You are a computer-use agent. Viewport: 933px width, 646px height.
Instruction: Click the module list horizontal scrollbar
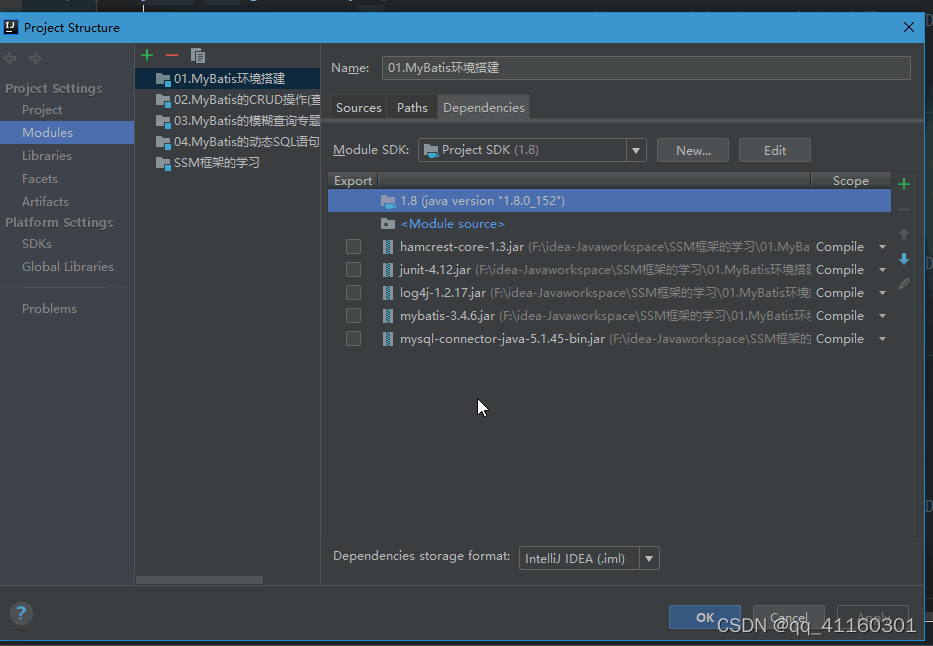tap(199, 579)
